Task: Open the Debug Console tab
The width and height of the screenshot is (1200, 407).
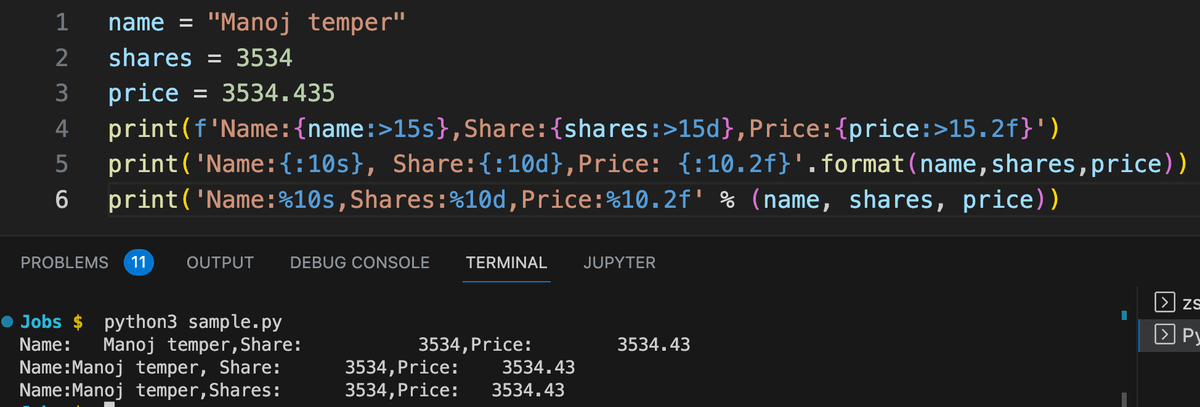Action: pyautogui.click(x=360, y=263)
